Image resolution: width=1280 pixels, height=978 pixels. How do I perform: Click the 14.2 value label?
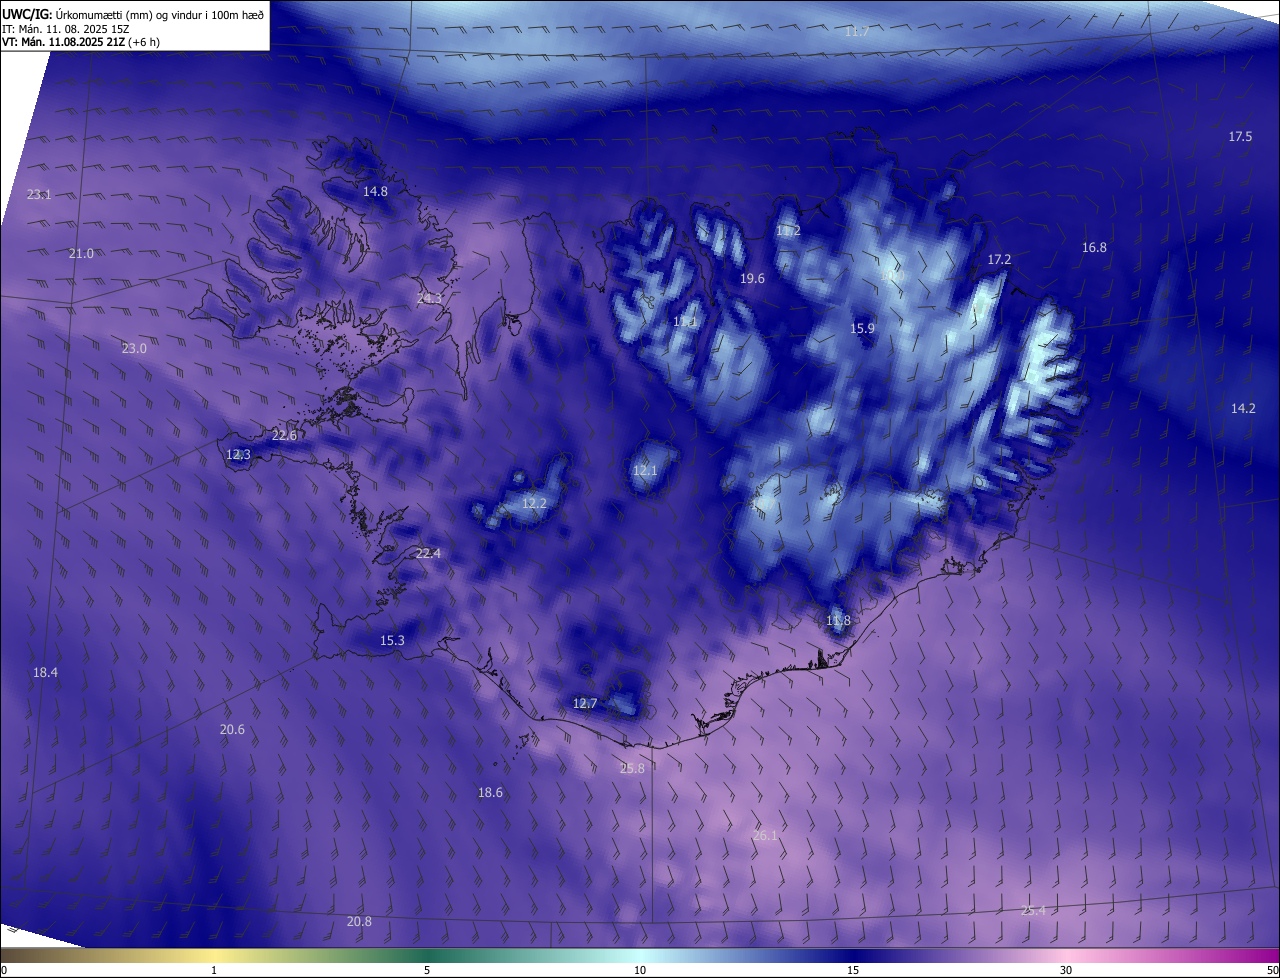[1243, 408]
